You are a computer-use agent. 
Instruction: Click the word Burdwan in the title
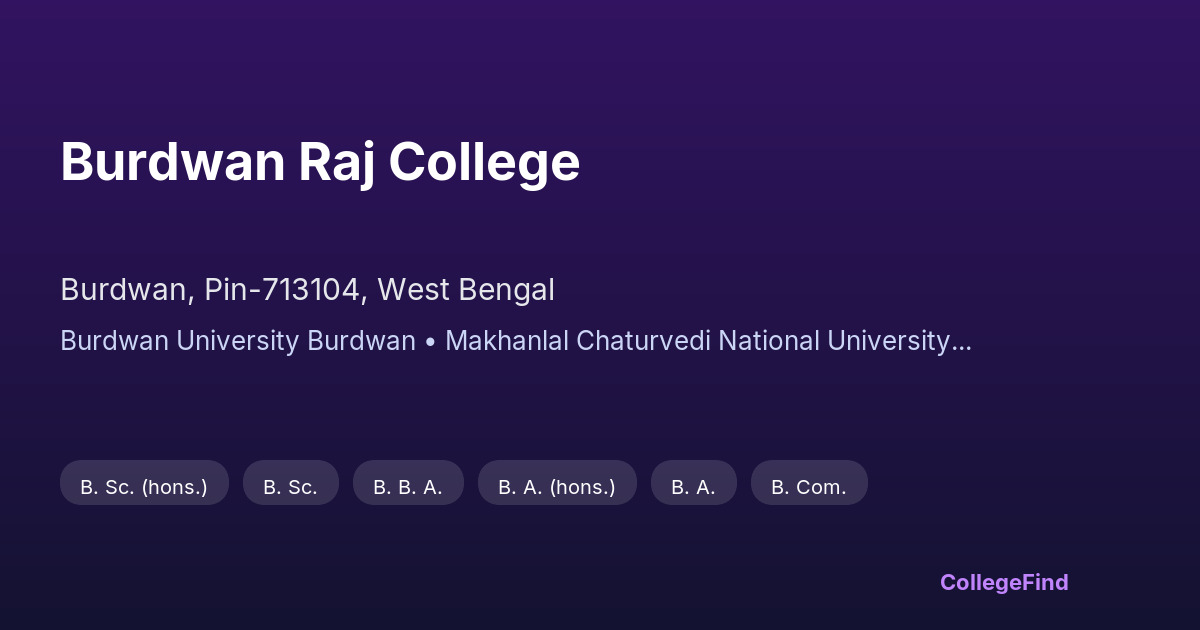click(172, 162)
